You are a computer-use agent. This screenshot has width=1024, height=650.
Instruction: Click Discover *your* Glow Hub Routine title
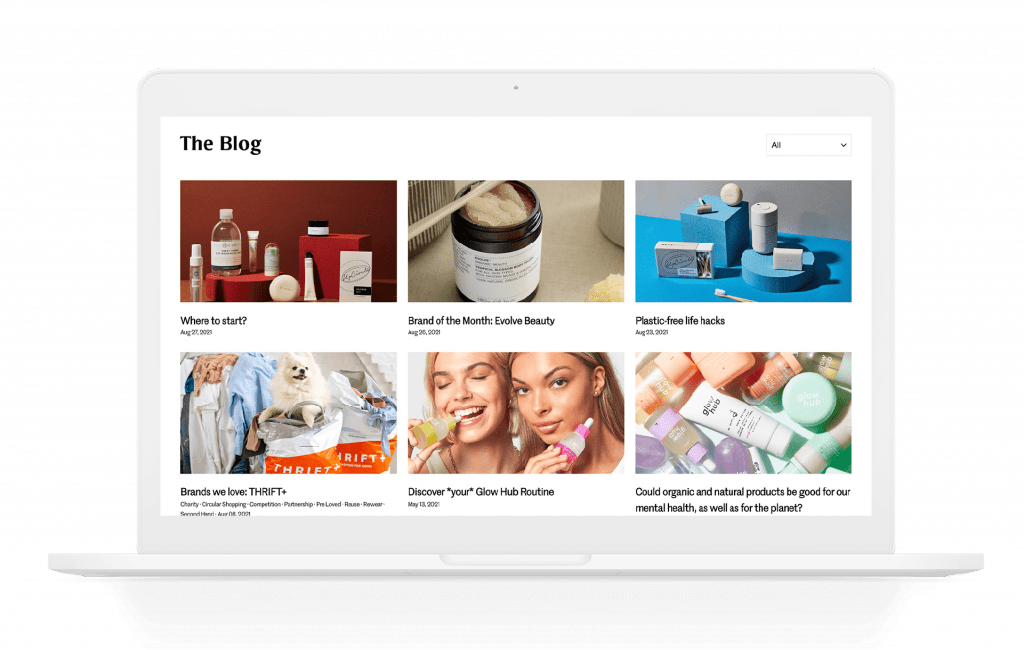coord(481,492)
